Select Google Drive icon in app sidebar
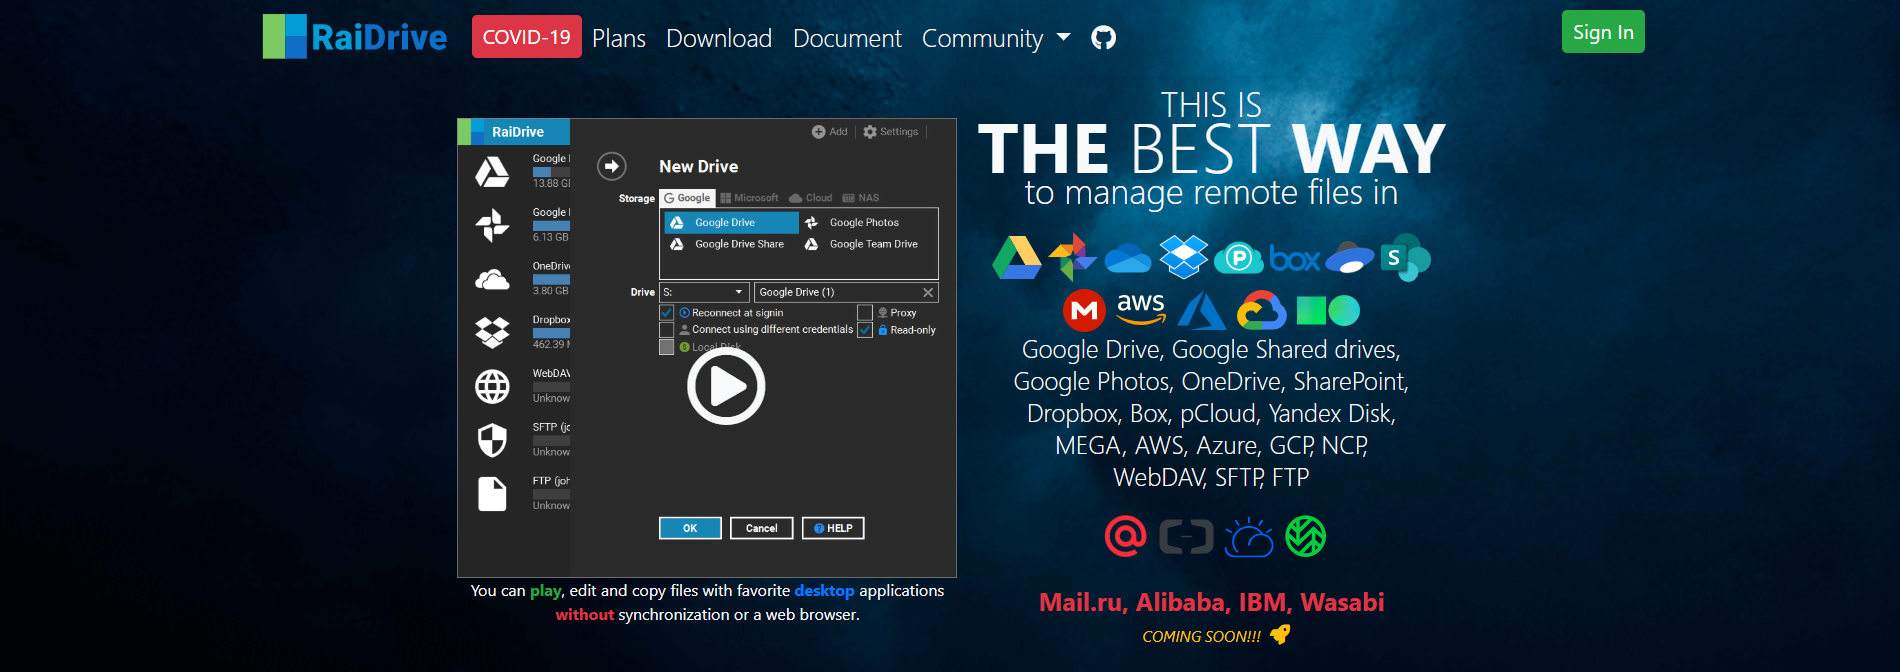Image resolution: width=1900 pixels, height=672 pixels. click(x=492, y=172)
